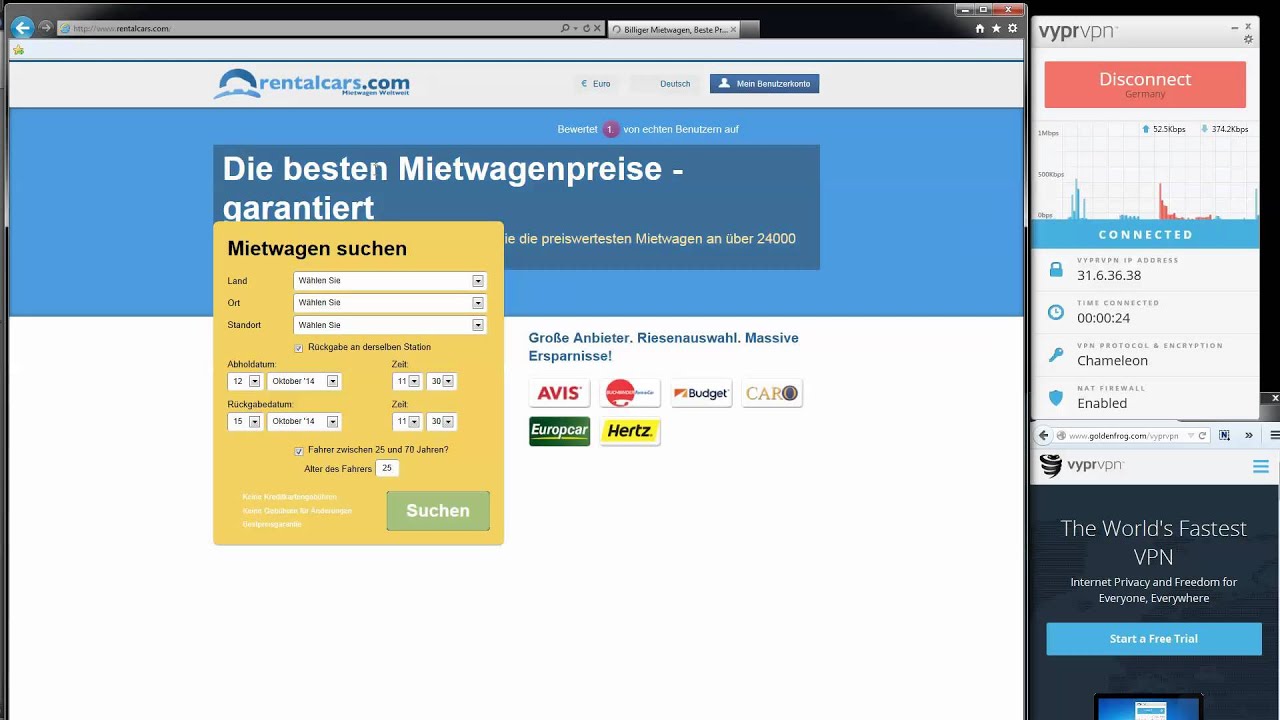Click the Time Connected clock icon
Screen dimensions: 1280x720
click(1055, 312)
